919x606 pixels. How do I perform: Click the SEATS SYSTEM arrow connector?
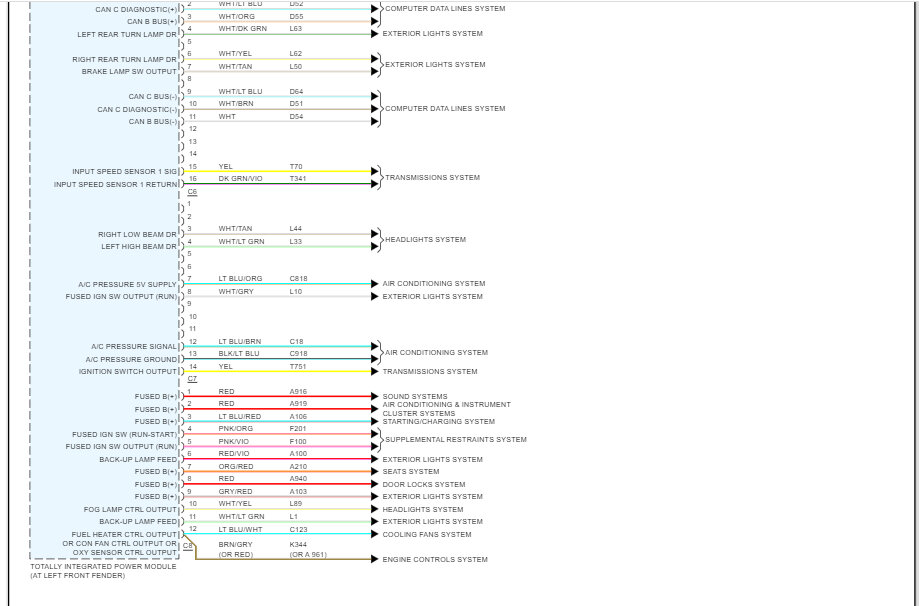(374, 471)
